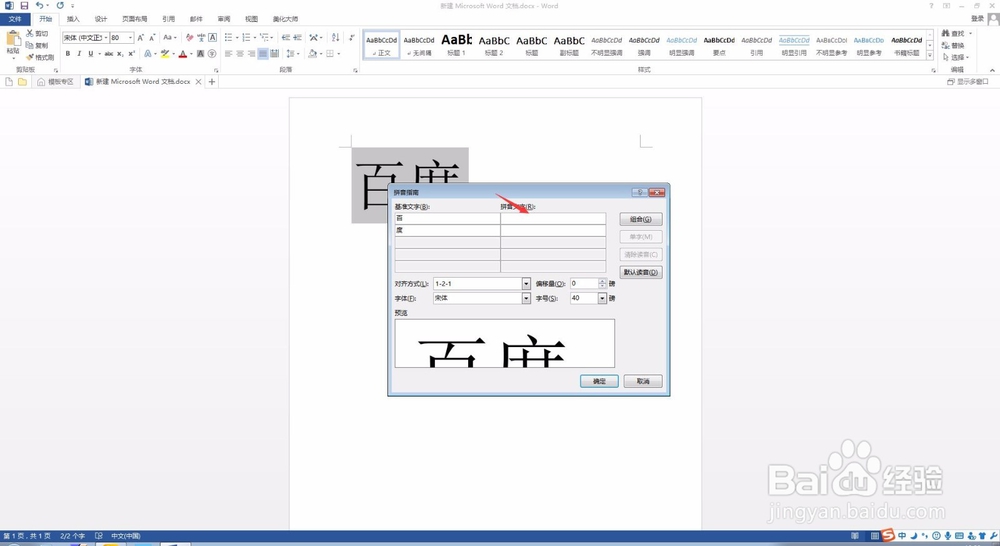
Task: Click the Redo icon in the title bar
Action: (x=60, y=6)
